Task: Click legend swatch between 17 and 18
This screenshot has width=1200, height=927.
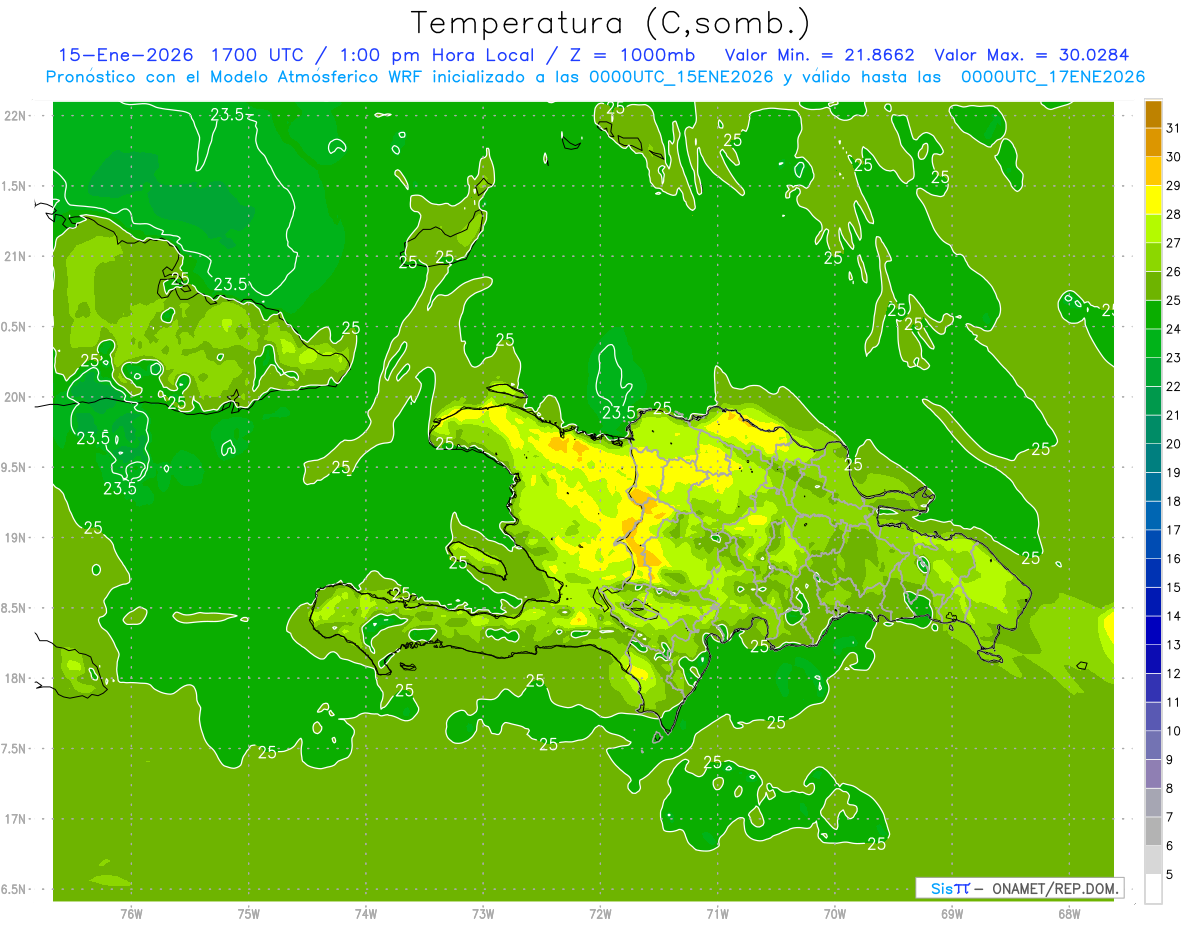Action: coord(1153,516)
